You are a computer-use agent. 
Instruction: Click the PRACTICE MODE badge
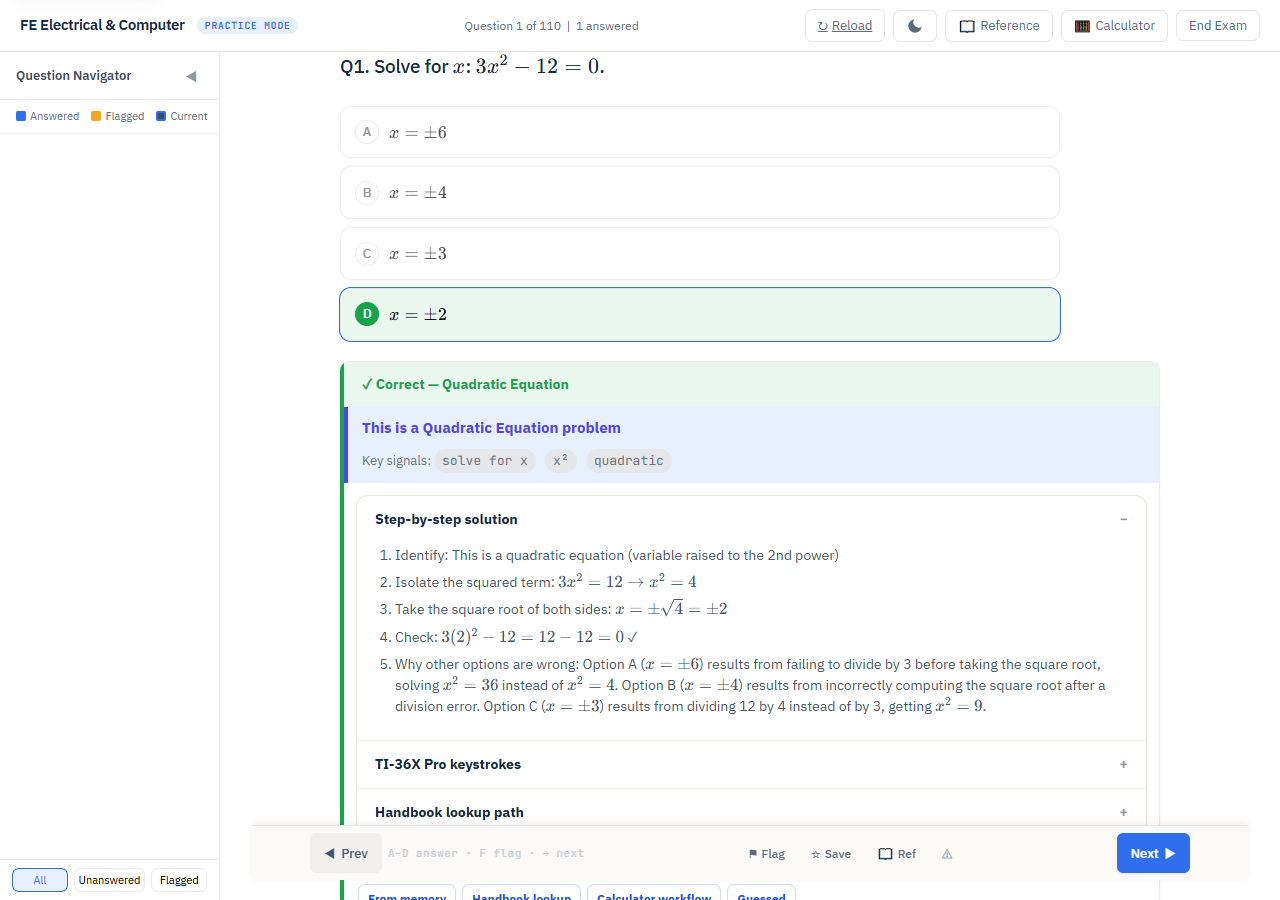tap(247, 26)
